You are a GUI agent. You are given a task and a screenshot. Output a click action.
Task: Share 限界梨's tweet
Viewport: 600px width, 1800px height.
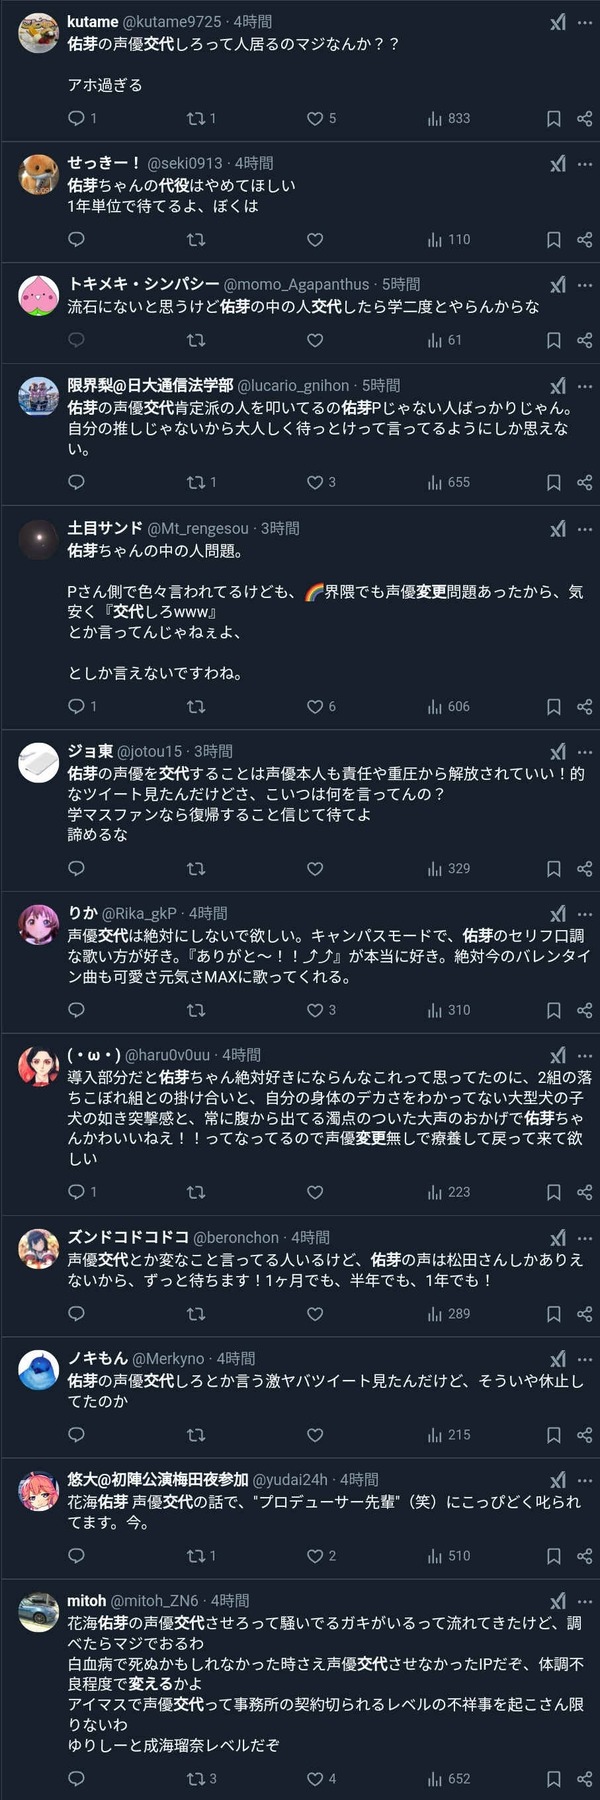click(585, 482)
